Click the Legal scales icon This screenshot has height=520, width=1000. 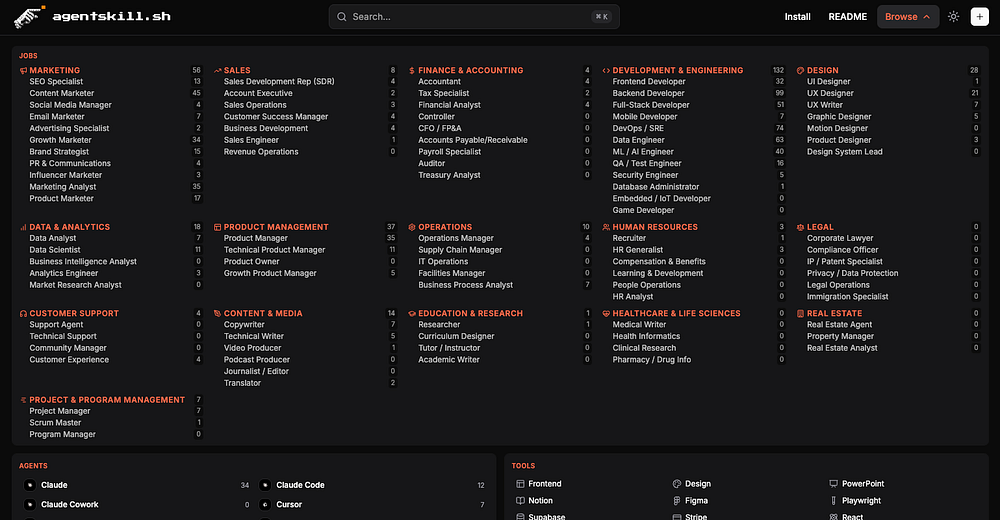[x=800, y=227]
